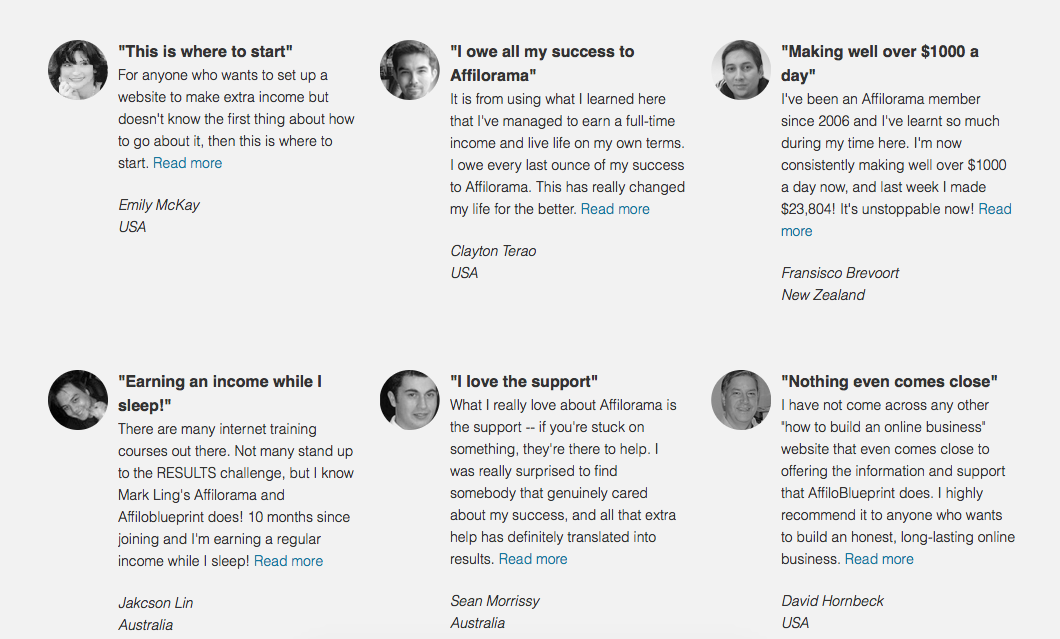Click Clayton Terao's profile photo
Image resolution: width=1060 pixels, height=639 pixels.
(x=410, y=70)
